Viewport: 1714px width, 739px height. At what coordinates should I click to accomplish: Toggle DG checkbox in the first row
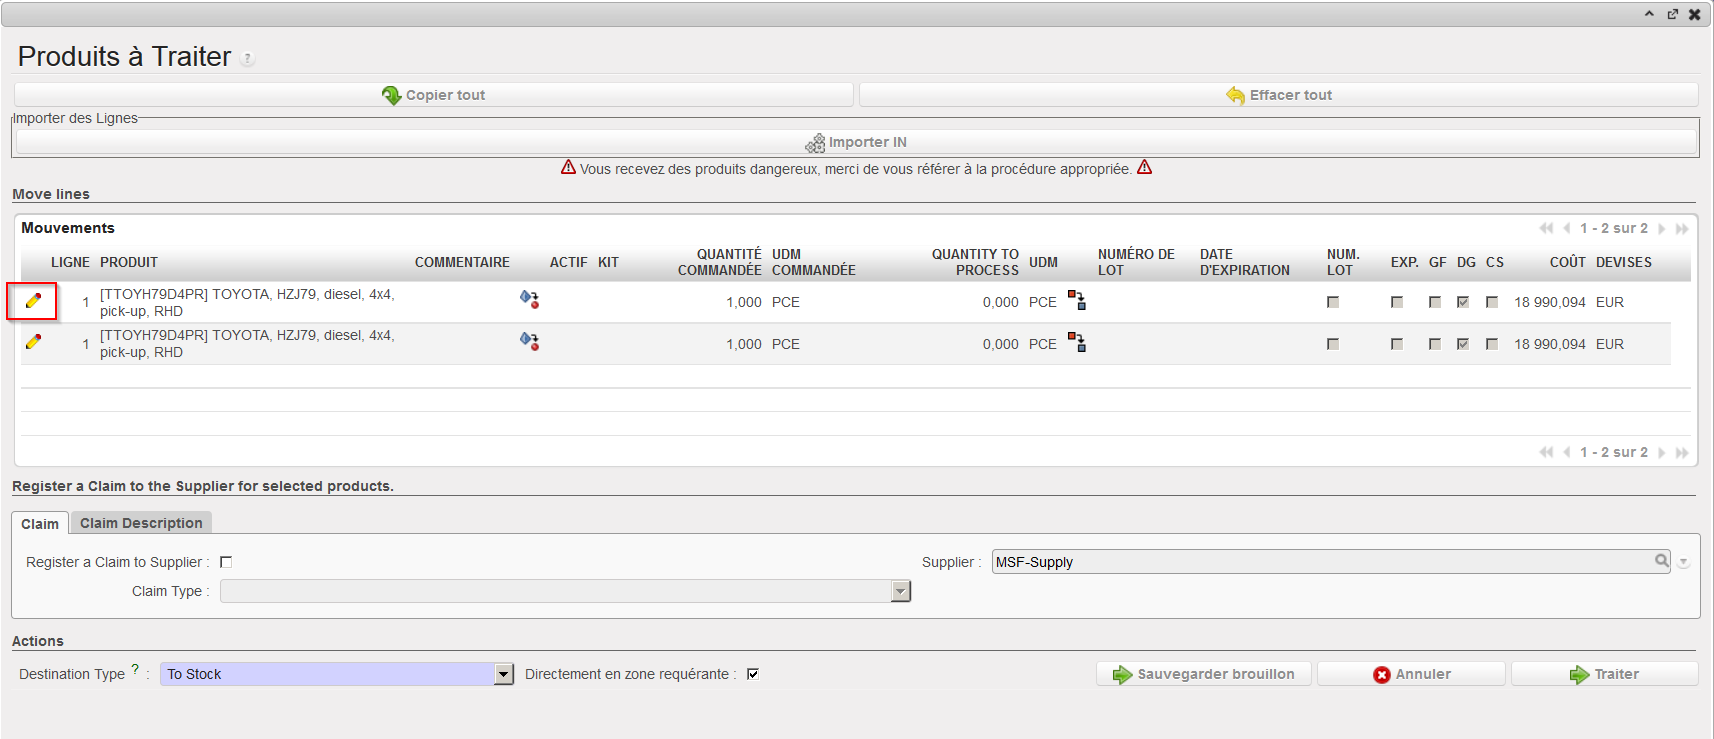pyautogui.click(x=1463, y=302)
